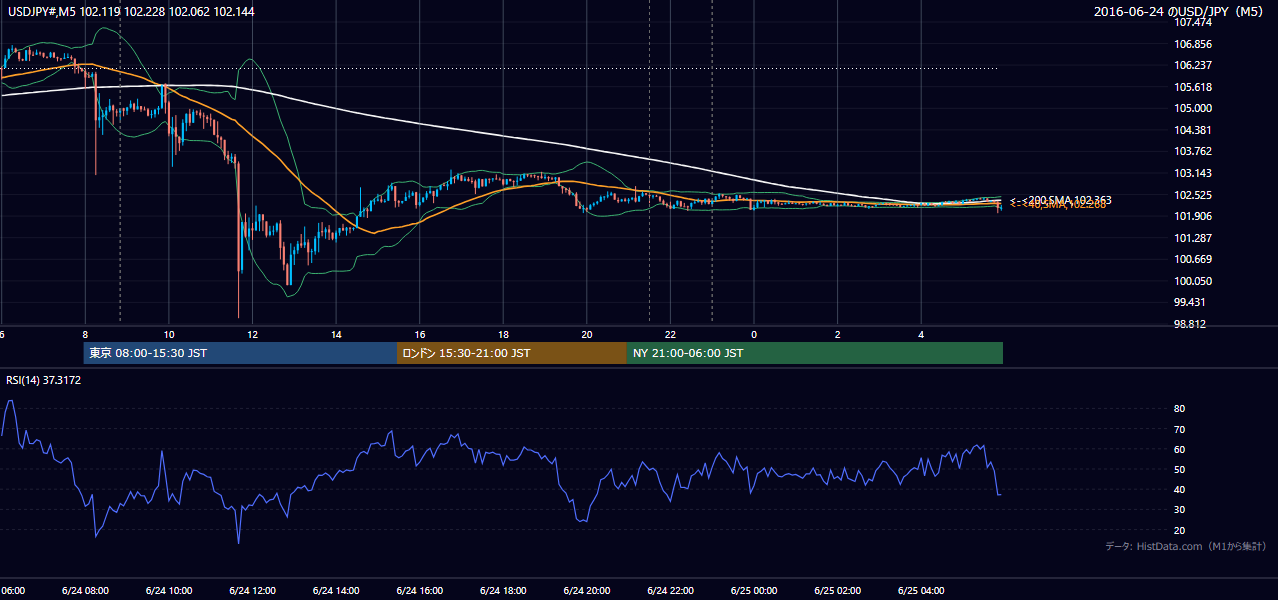Click the 6/24 14:00 time label
This screenshot has height=600, width=1278.
(335, 590)
